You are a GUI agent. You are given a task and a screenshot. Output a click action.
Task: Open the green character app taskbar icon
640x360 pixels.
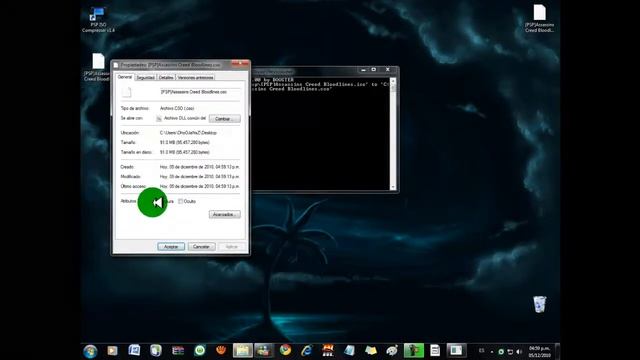click(x=414, y=351)
